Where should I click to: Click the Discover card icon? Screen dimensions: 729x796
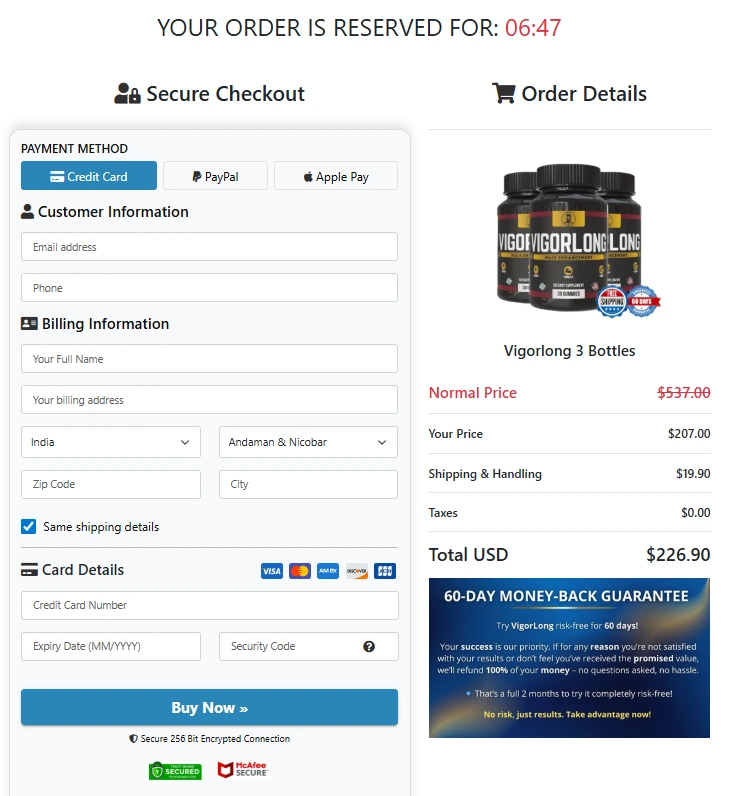coord(356,571)
